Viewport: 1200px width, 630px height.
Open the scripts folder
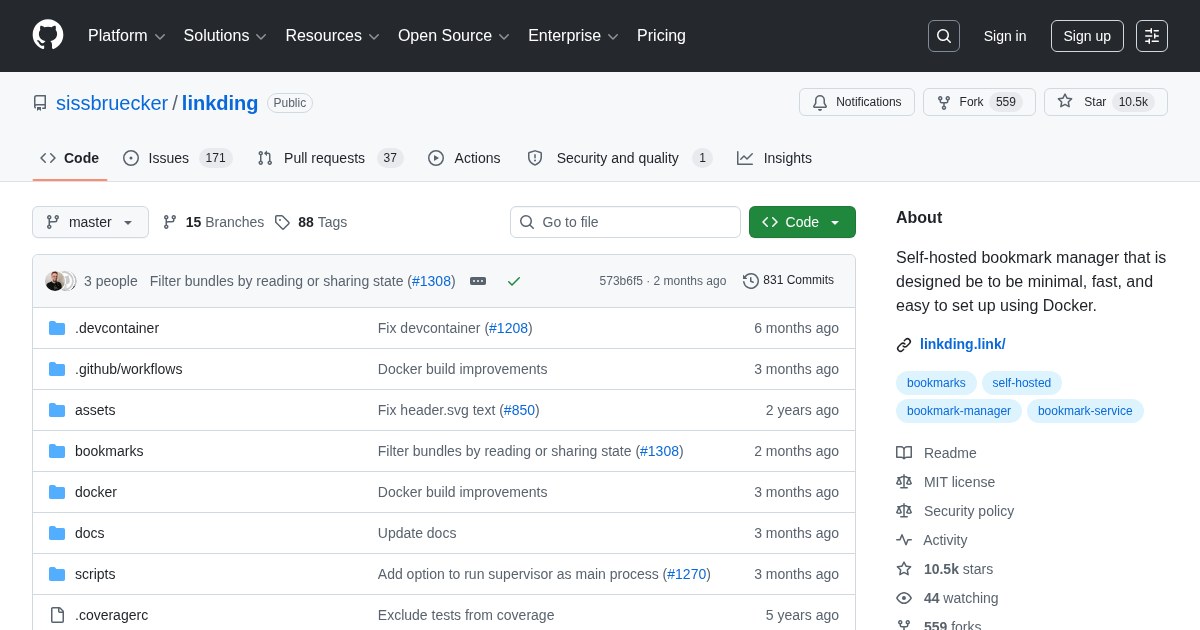(95, 574)
